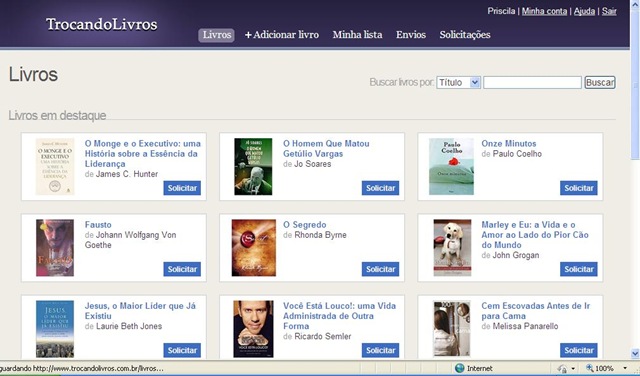
Task: Click the Marley e Eu dog cover thumbnail
Action: [452, 248]
